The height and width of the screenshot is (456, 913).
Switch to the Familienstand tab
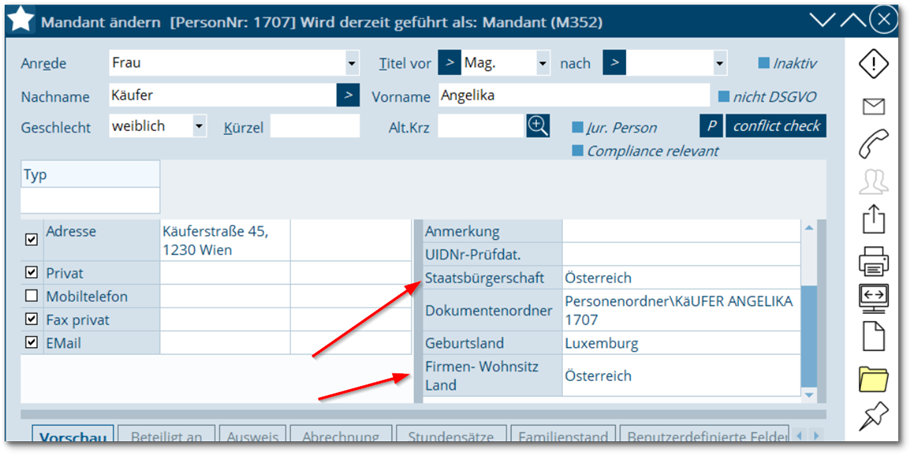[x=563, y=437]
